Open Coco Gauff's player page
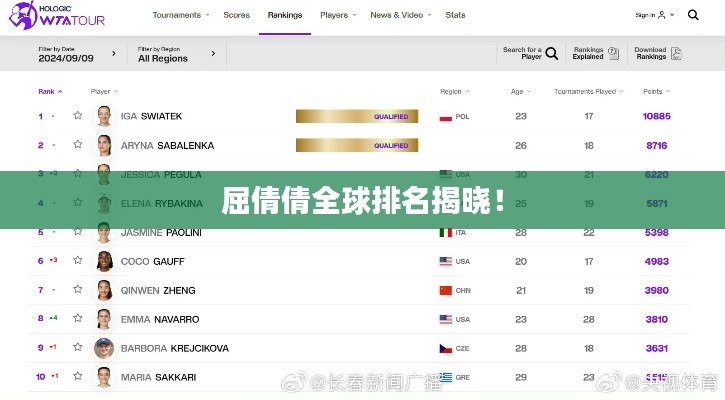Viewport: 725px width, 400px height. (153, 262)
